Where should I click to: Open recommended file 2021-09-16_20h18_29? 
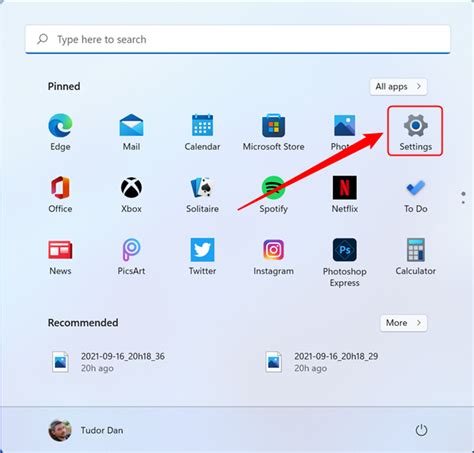coord(322,362)
